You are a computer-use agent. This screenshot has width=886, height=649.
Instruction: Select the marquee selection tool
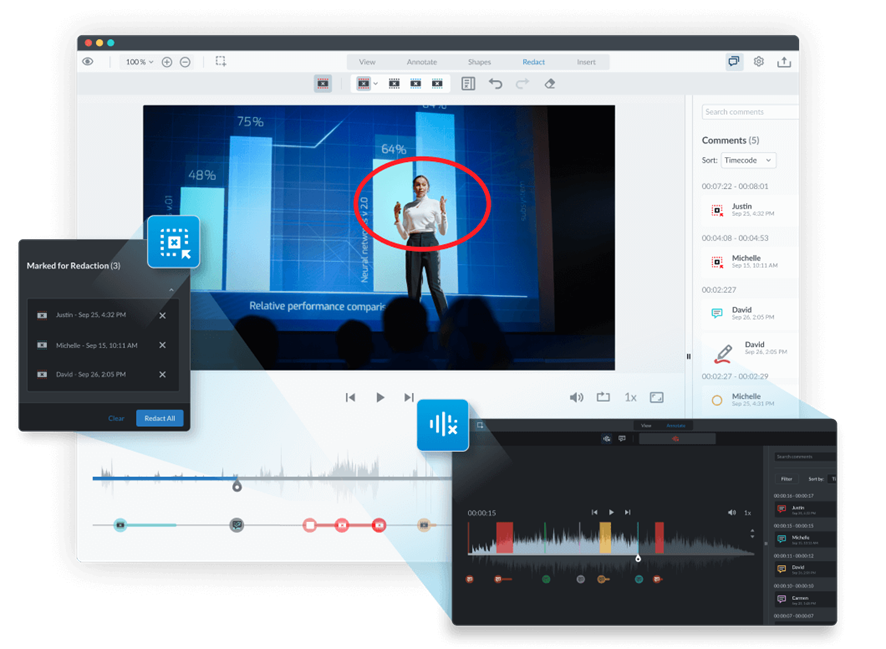[220, 61]
